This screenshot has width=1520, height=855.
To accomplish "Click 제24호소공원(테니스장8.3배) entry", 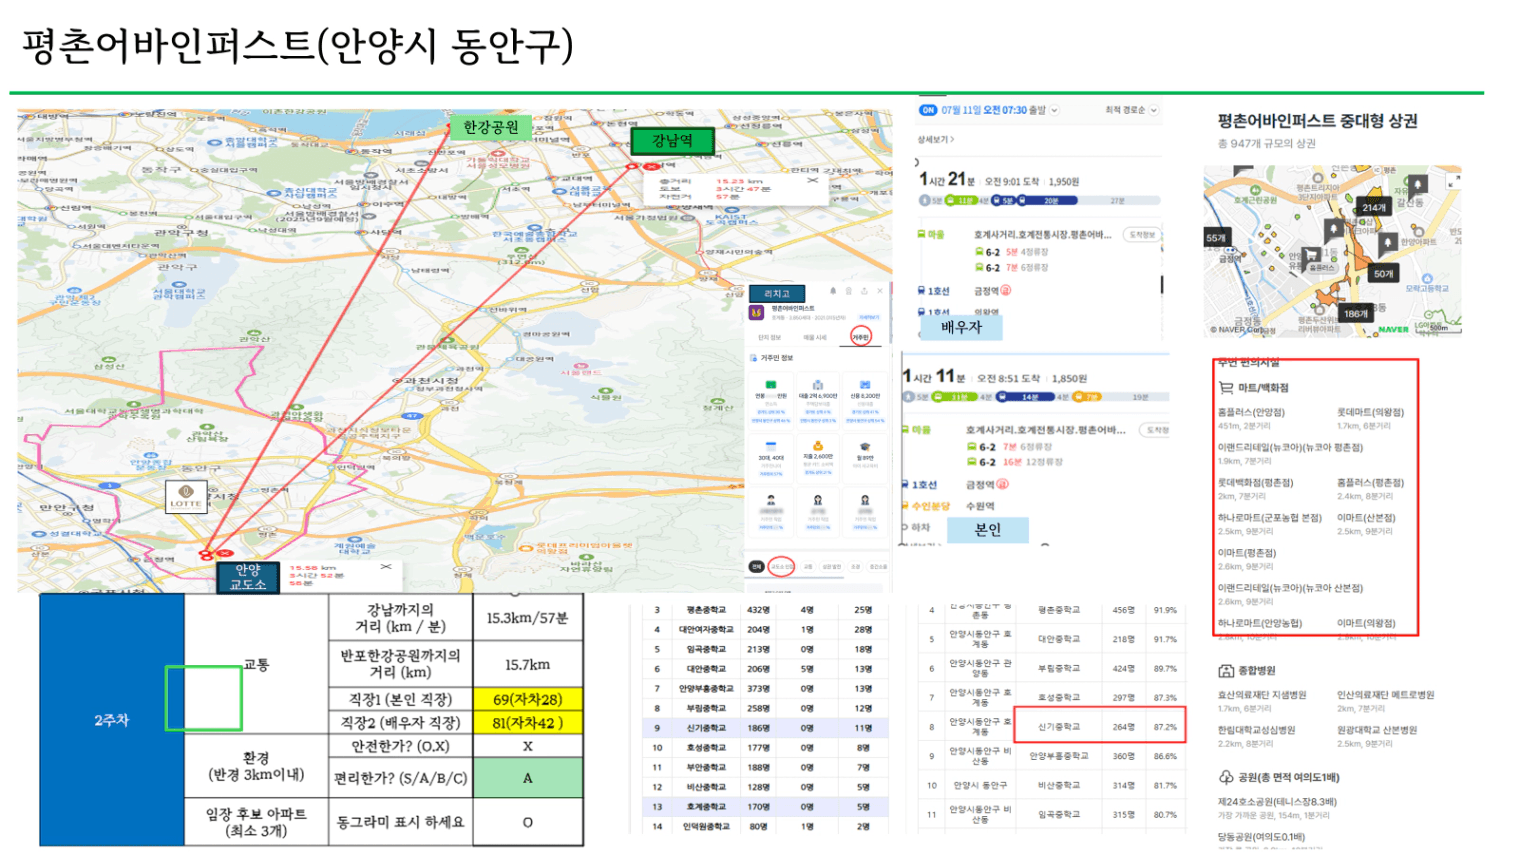I will click(1277, 802).
